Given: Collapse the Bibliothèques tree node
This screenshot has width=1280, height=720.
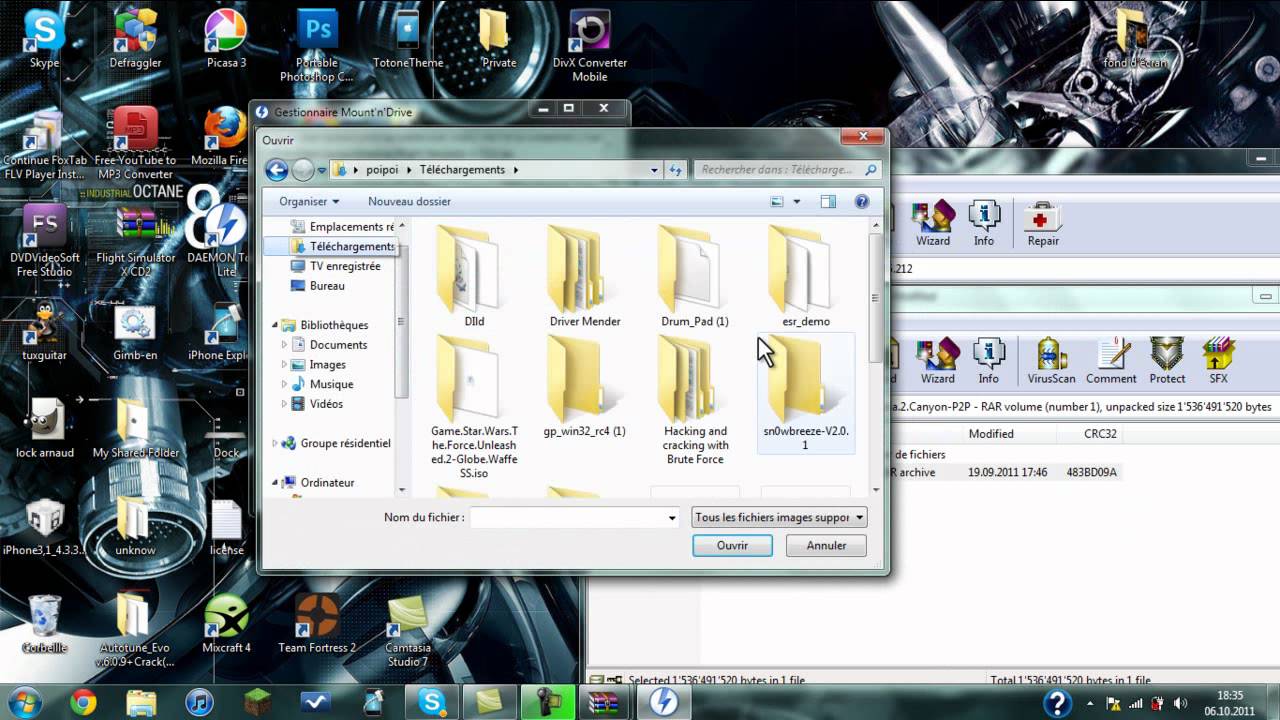Looking at the screenshot, I should point(275,325).
